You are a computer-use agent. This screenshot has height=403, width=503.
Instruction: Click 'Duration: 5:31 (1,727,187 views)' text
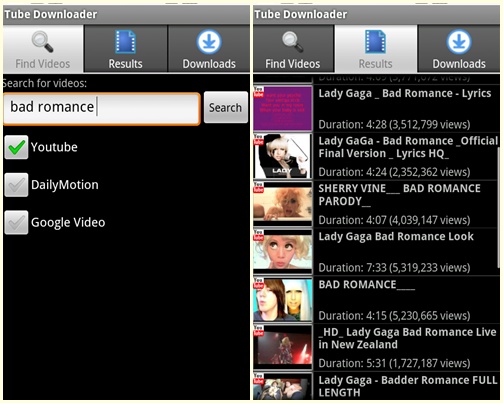click(x=394, y=364)
